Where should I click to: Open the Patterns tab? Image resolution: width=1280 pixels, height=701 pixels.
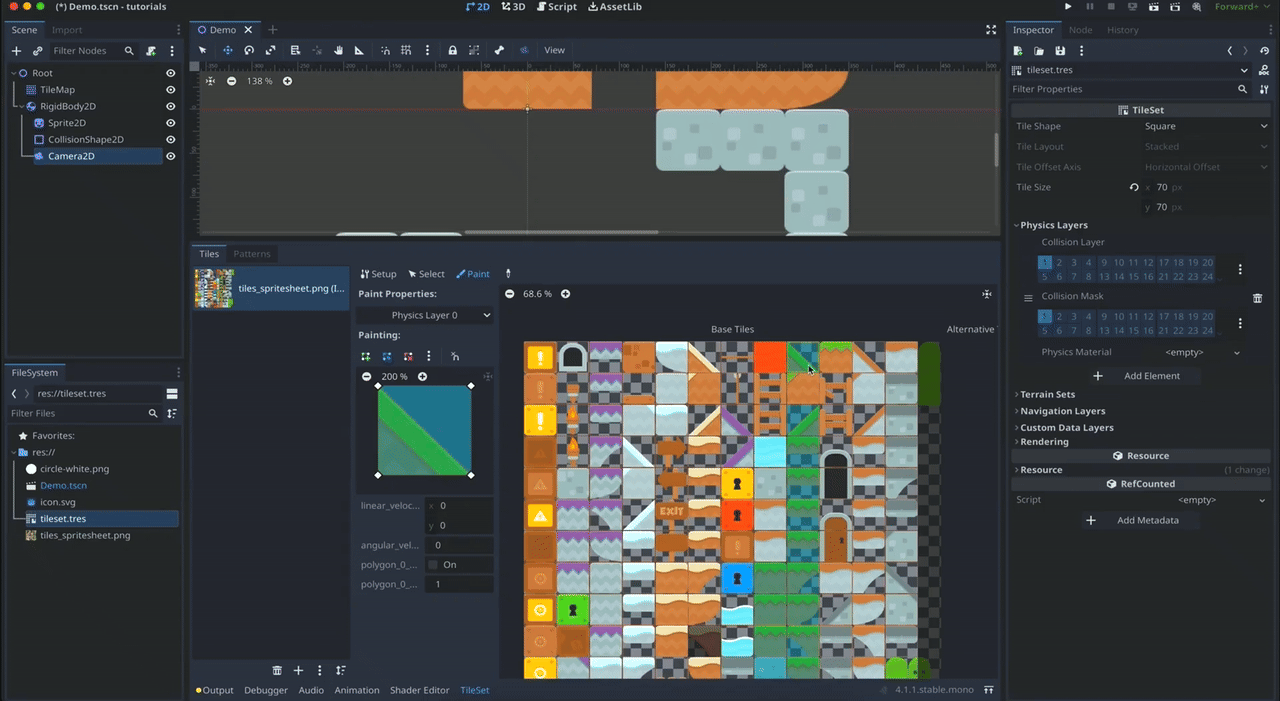click(252, 254)
